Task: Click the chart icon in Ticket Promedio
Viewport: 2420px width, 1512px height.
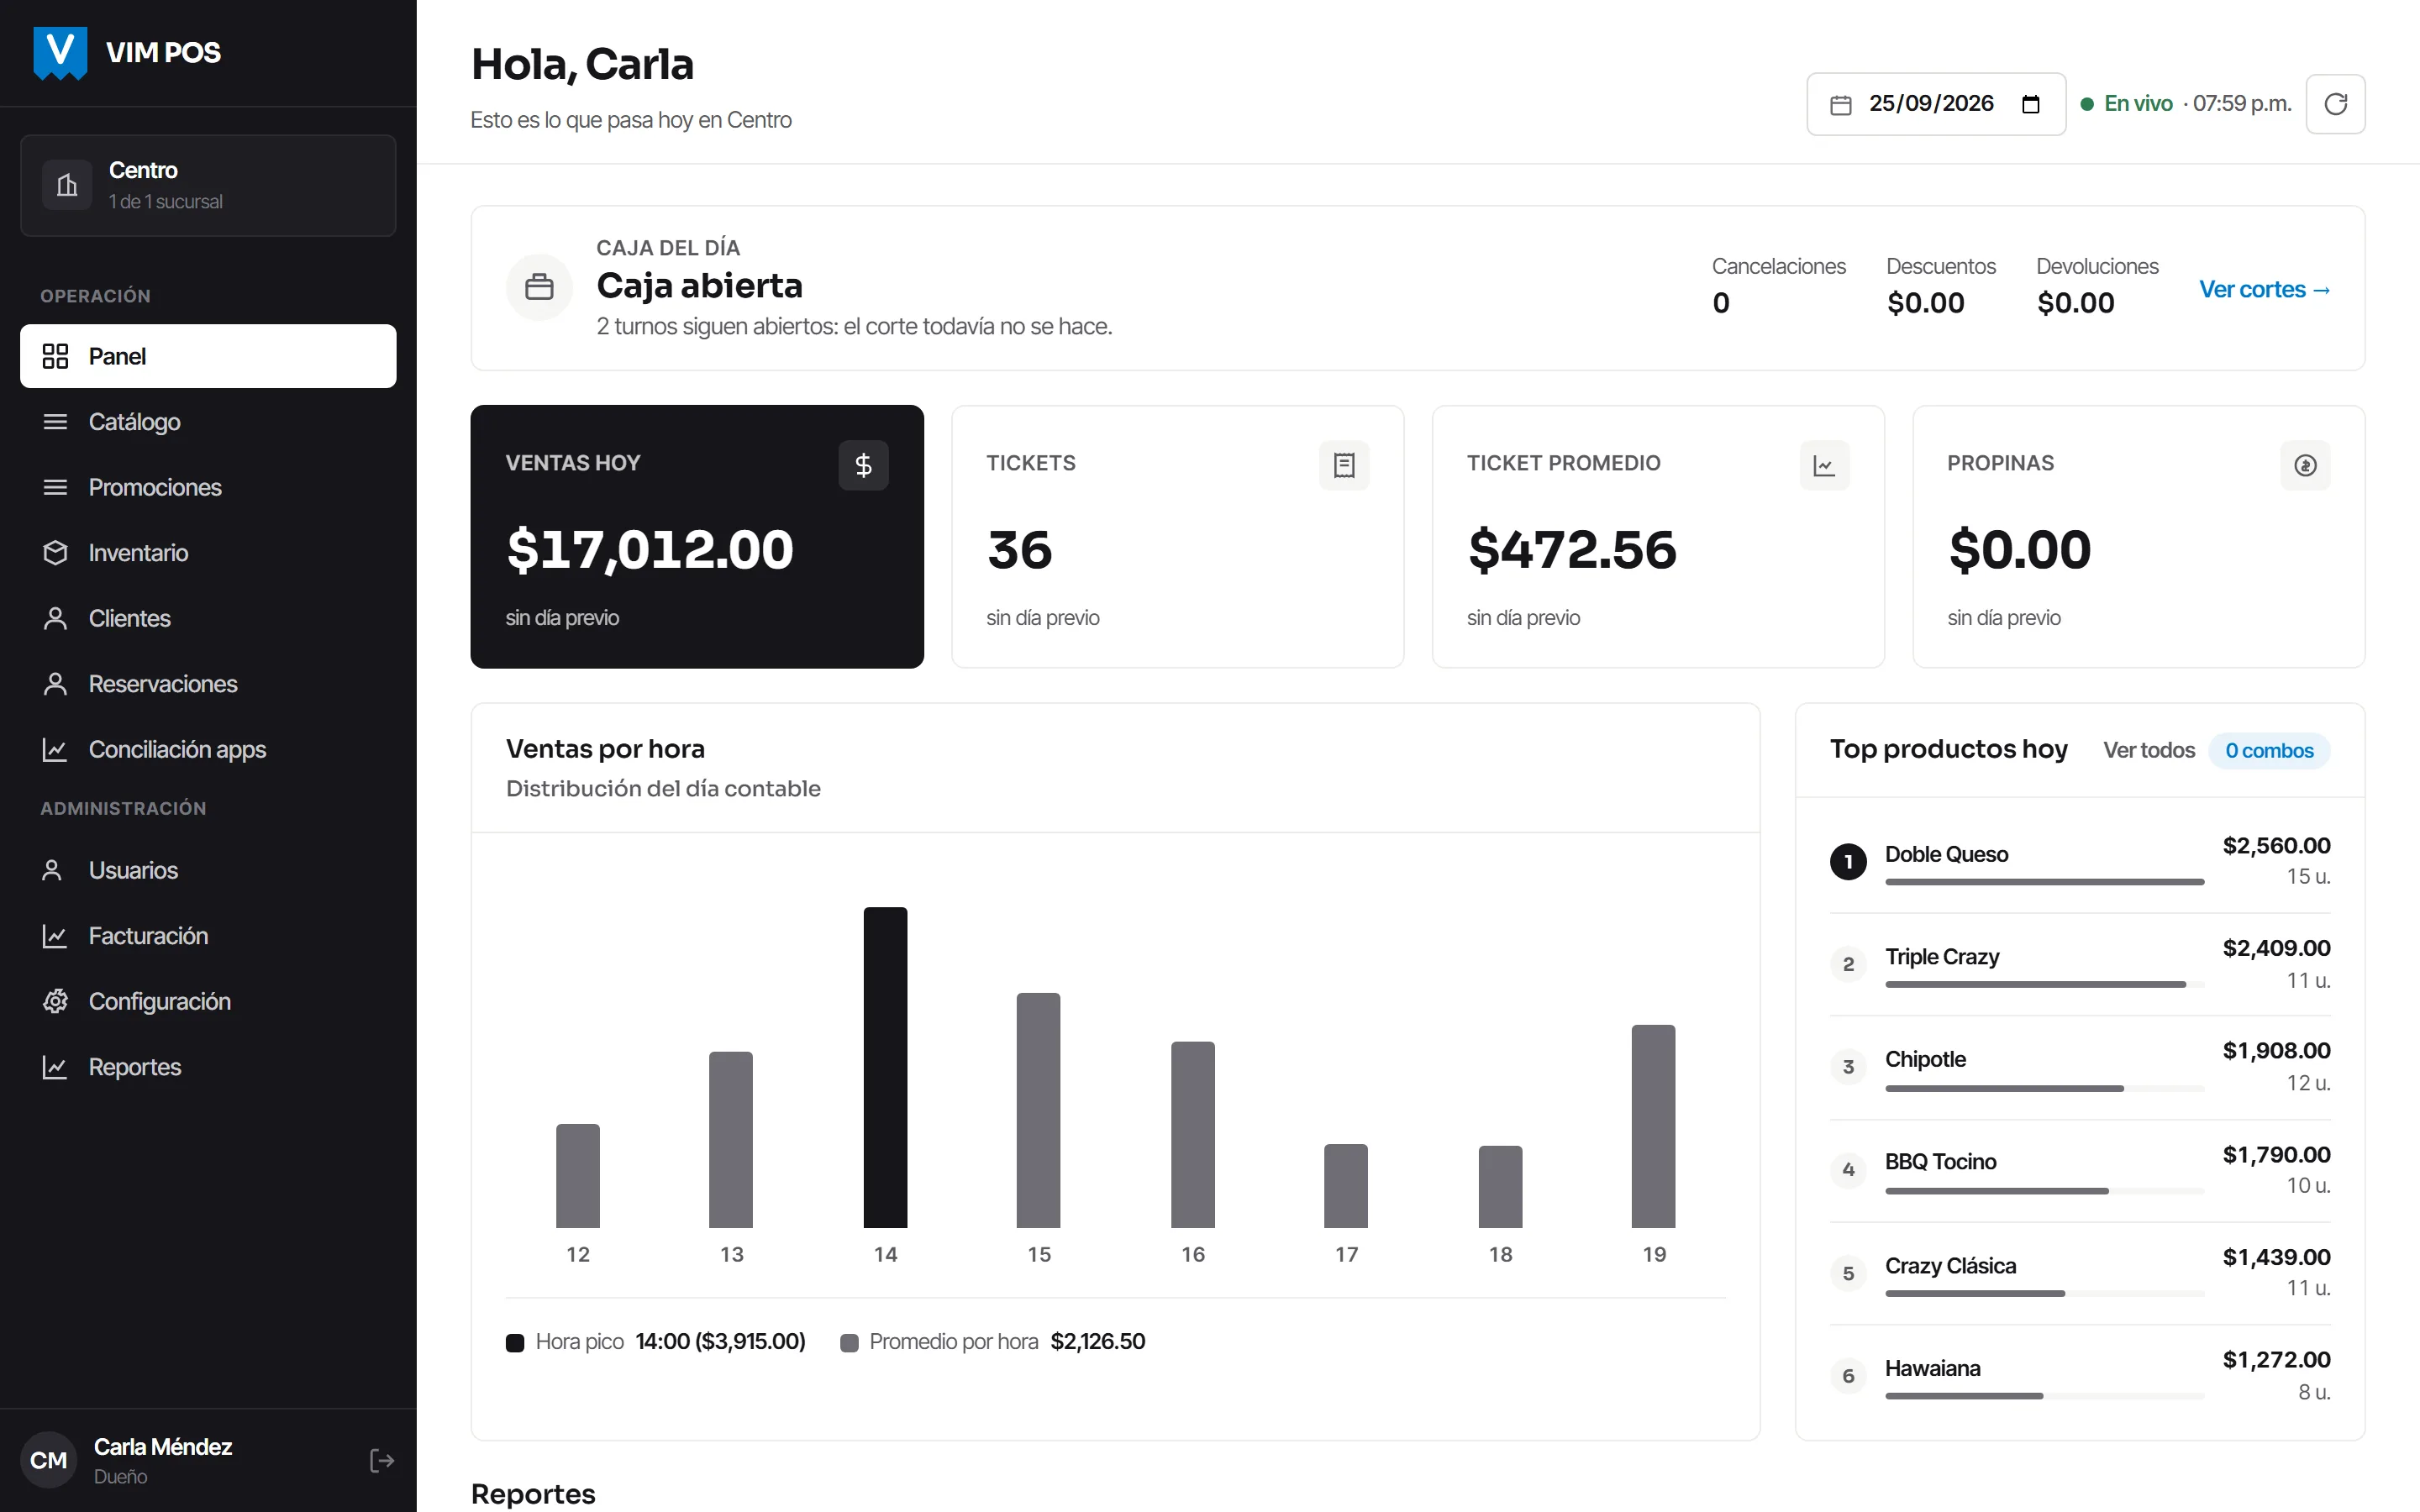Action: point(1824,465)
